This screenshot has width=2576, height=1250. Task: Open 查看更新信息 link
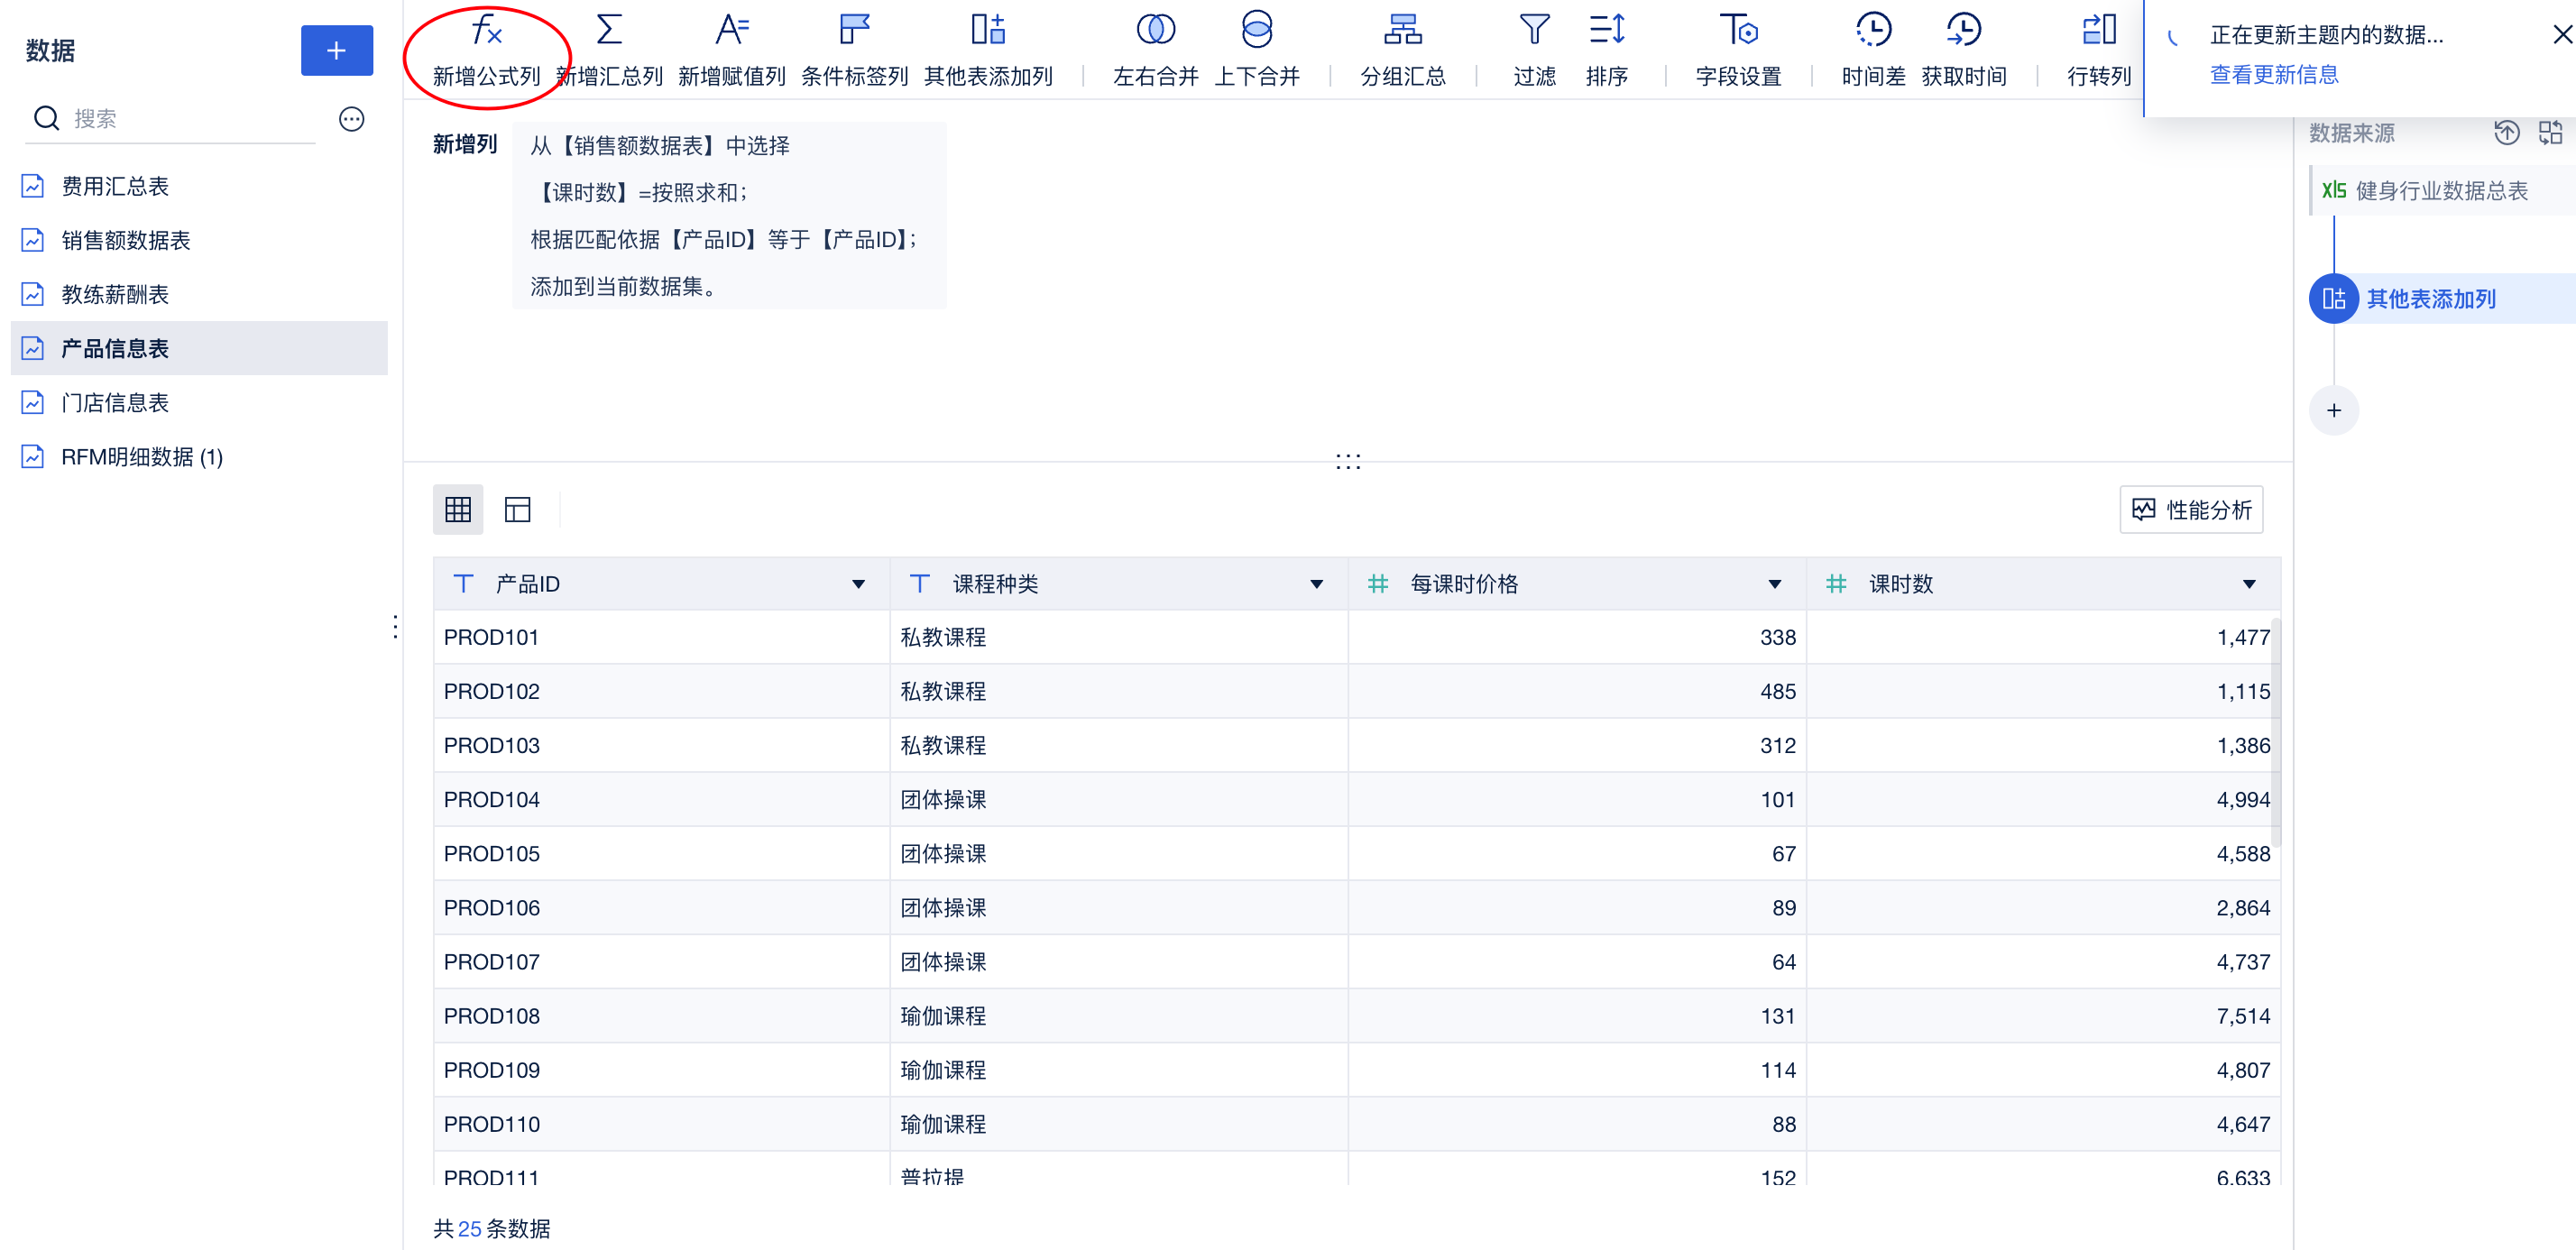[x=2273, y=75]
